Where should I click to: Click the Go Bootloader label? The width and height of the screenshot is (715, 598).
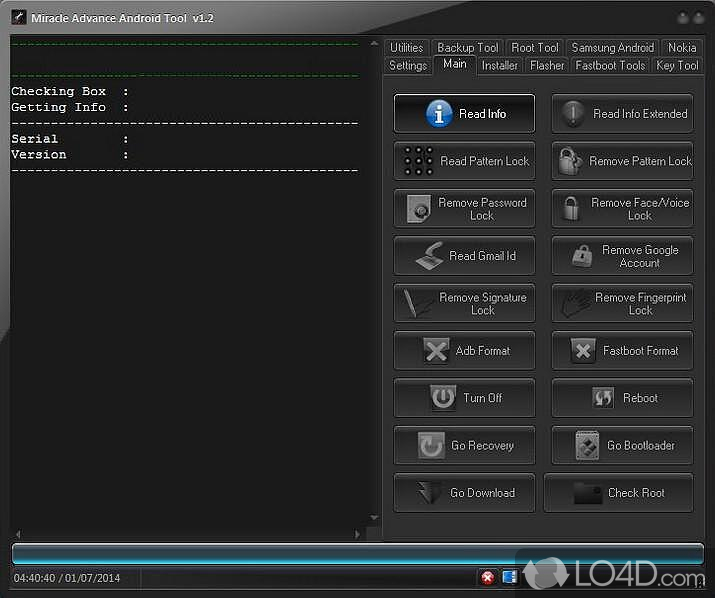click(641, 446)
